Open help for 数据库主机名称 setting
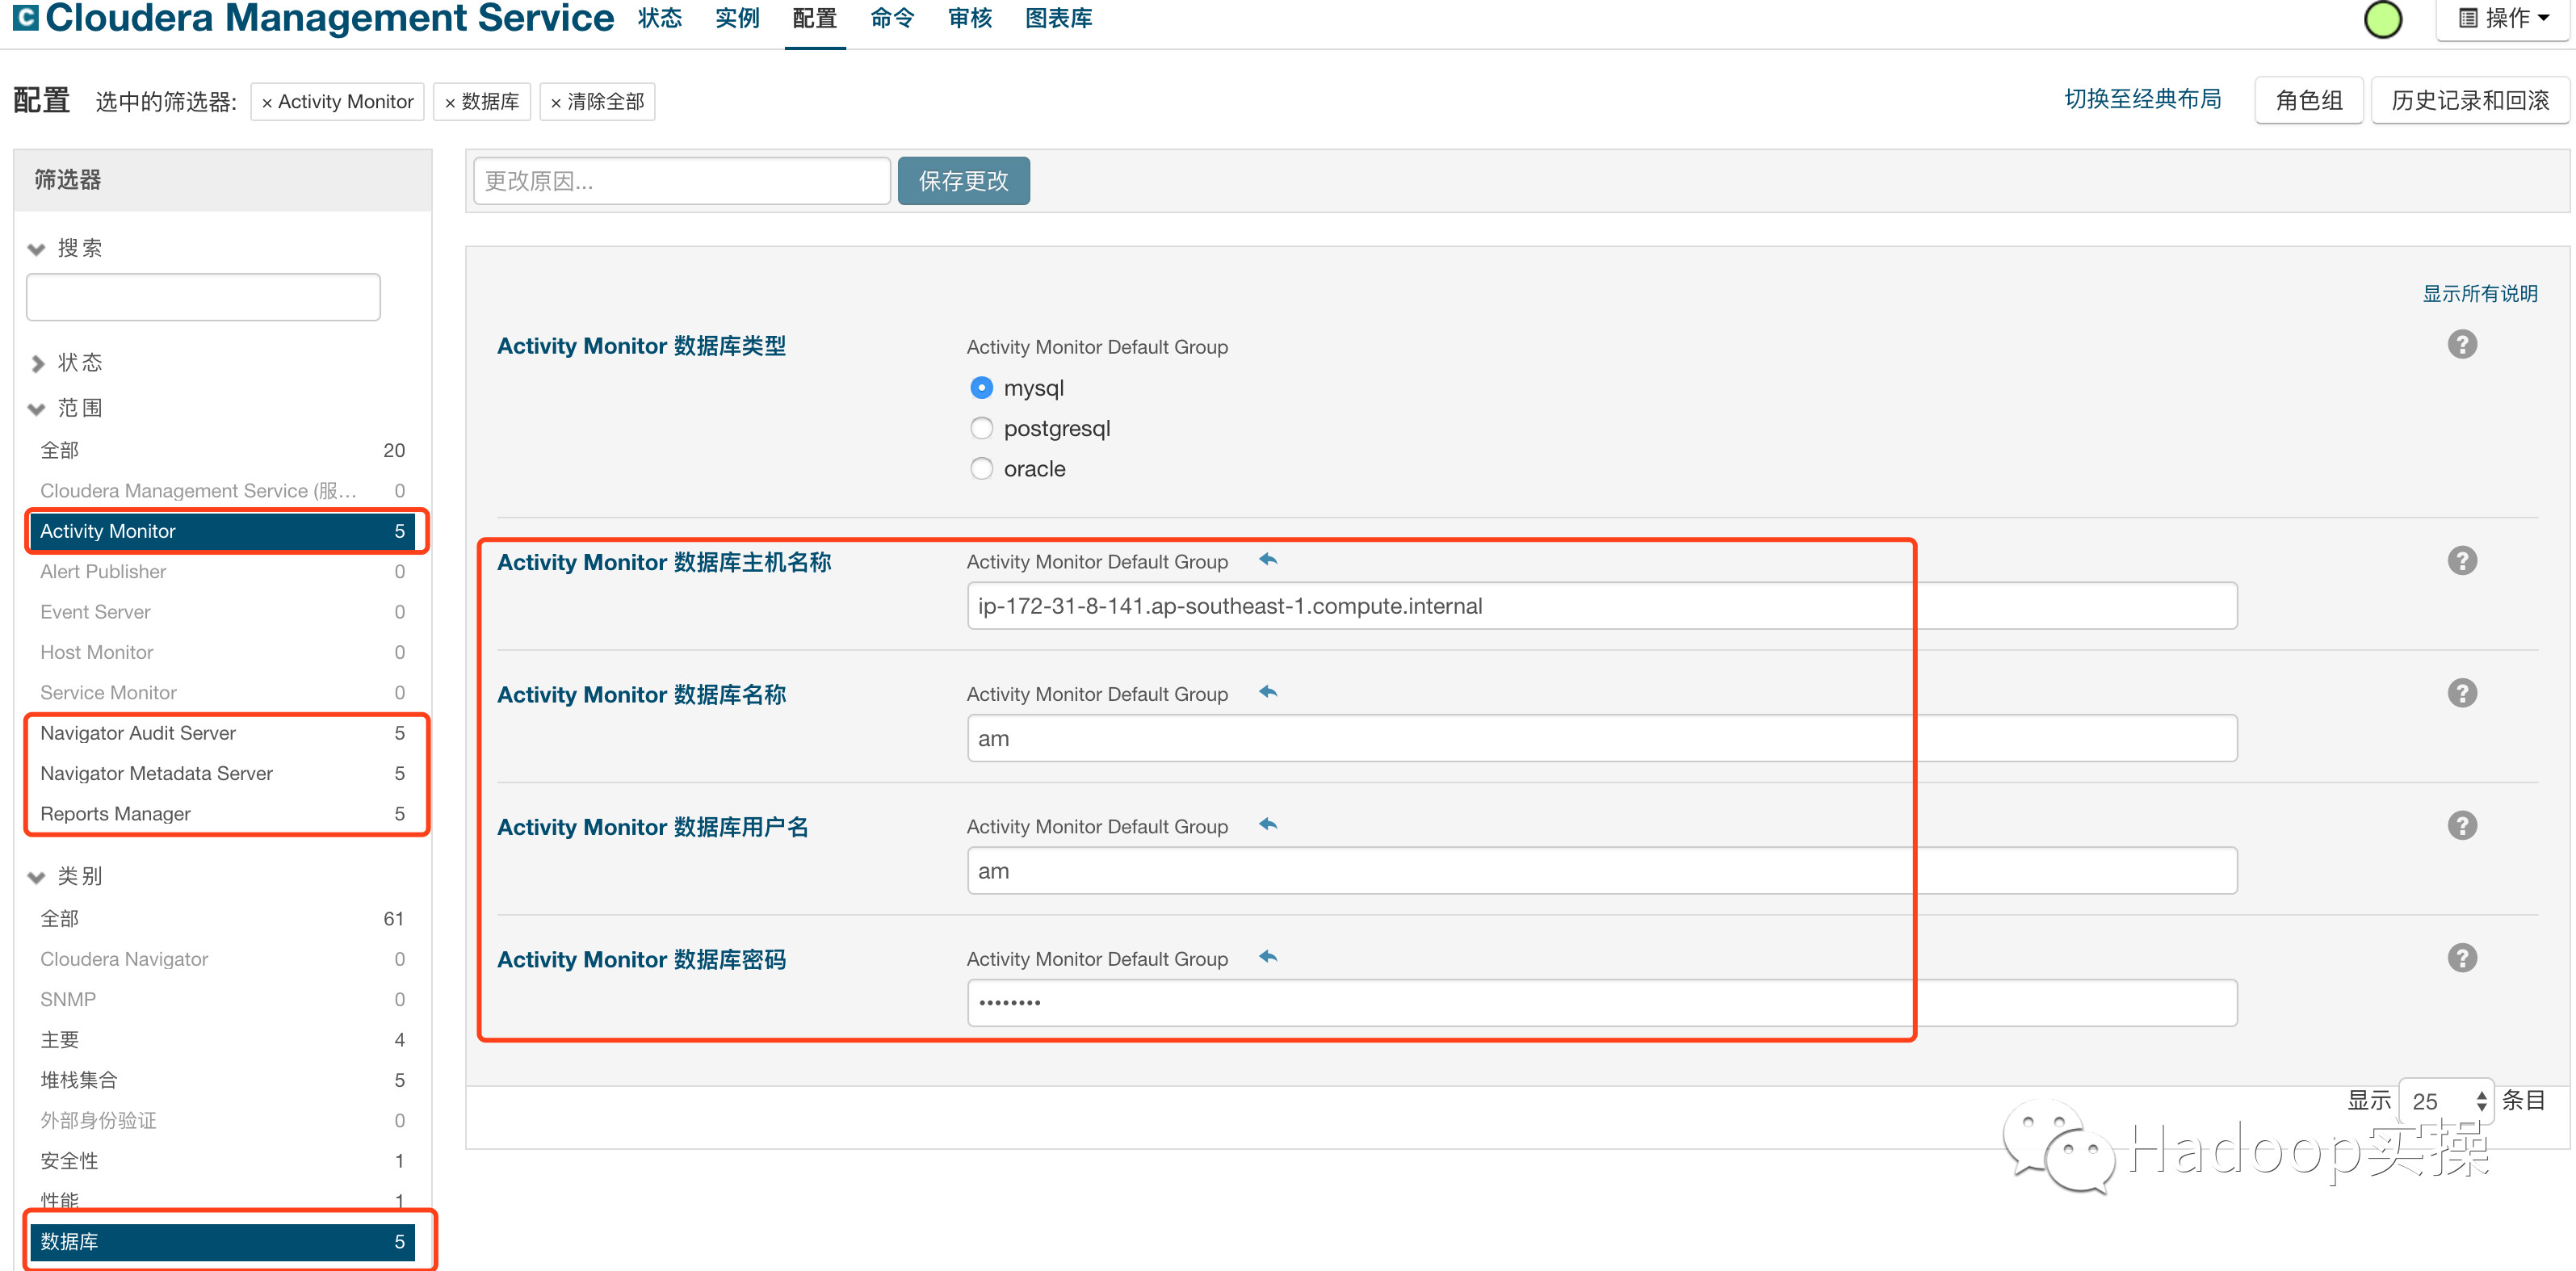 2462,561
